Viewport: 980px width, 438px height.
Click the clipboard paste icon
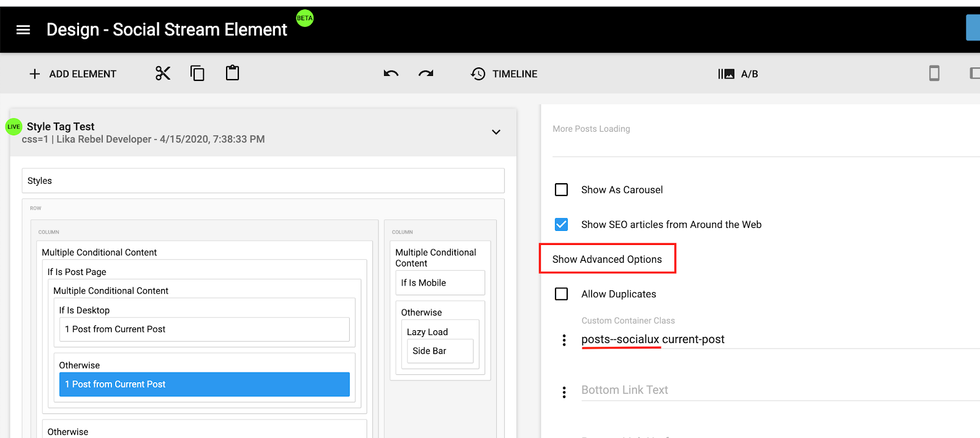click(232, 74)
